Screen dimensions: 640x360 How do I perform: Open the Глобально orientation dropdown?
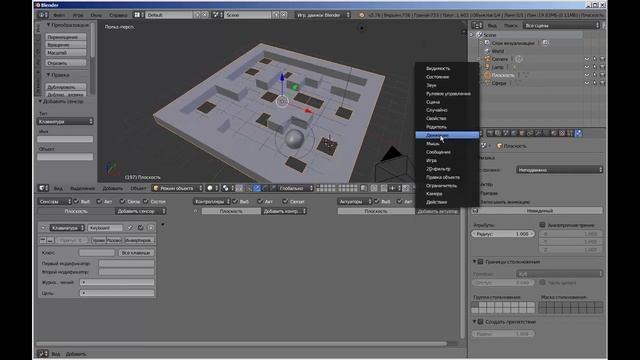click(x=296, y=188)
